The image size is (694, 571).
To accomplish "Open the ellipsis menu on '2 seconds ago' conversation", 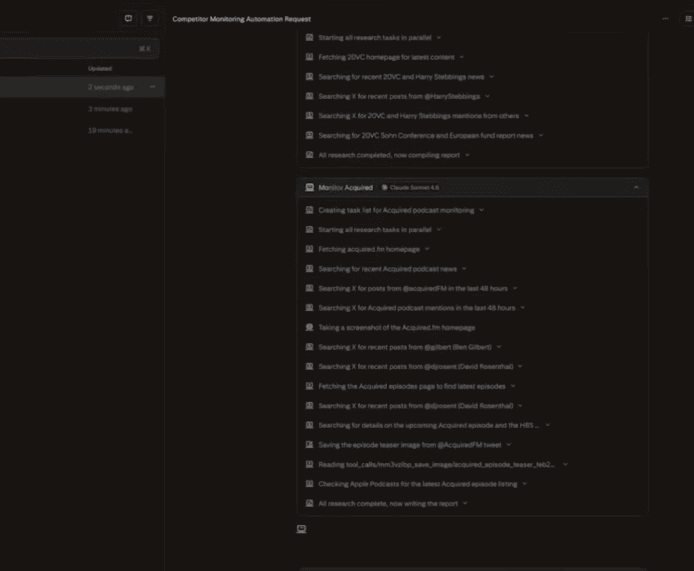I will pos(153,87).
